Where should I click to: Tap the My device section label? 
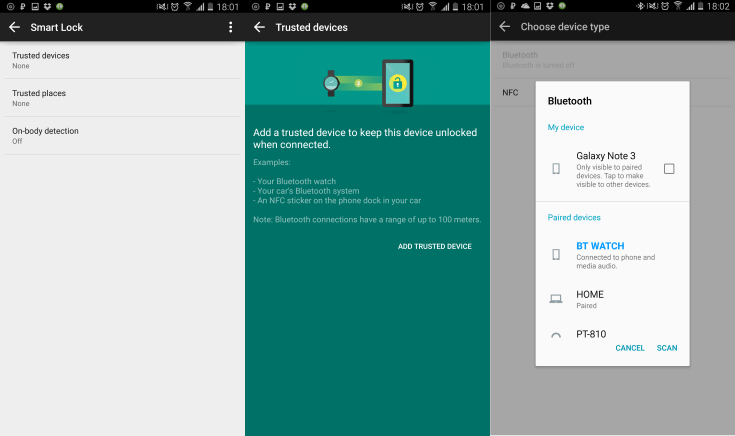(566, 128)
